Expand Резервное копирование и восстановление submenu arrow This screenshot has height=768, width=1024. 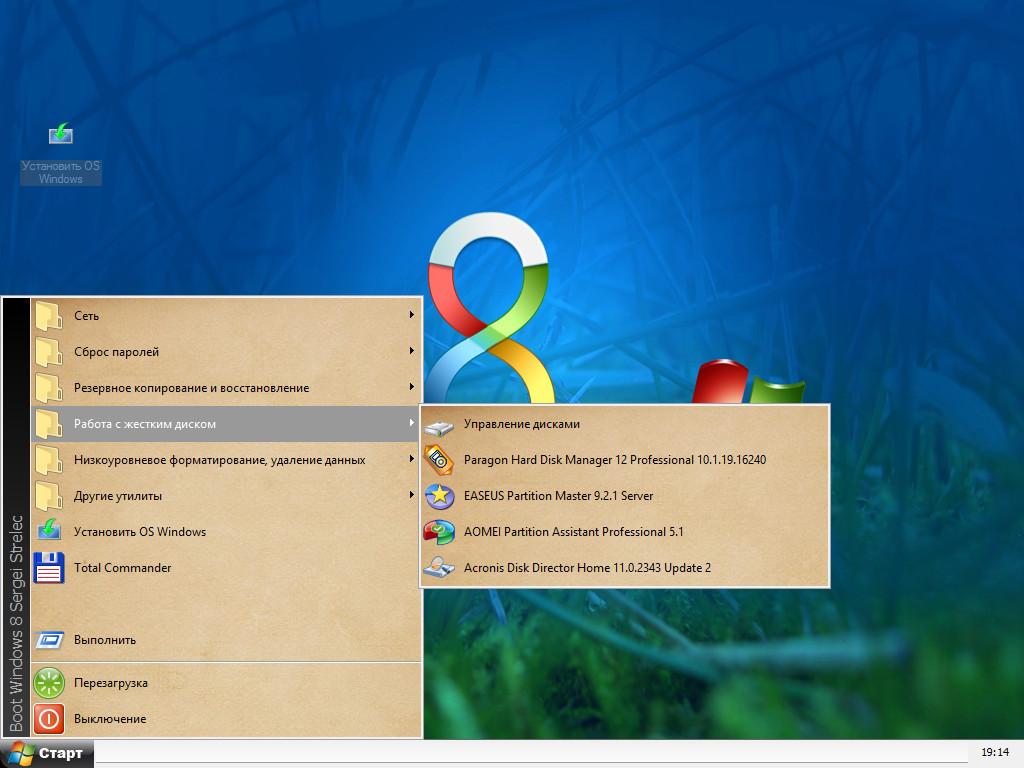point(411,388)
